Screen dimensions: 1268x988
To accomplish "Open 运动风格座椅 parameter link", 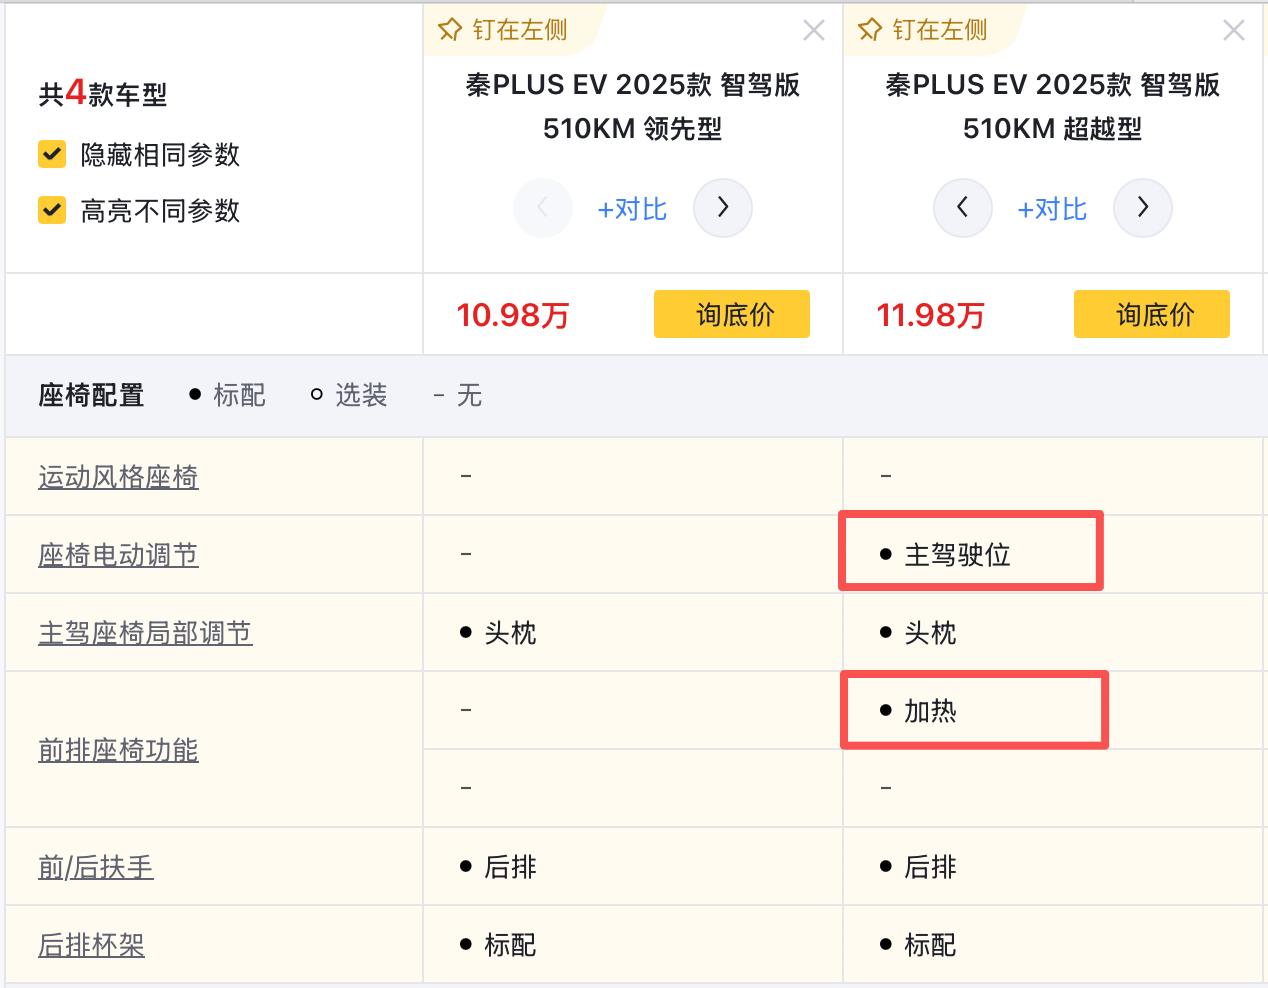I will point(118,477).
